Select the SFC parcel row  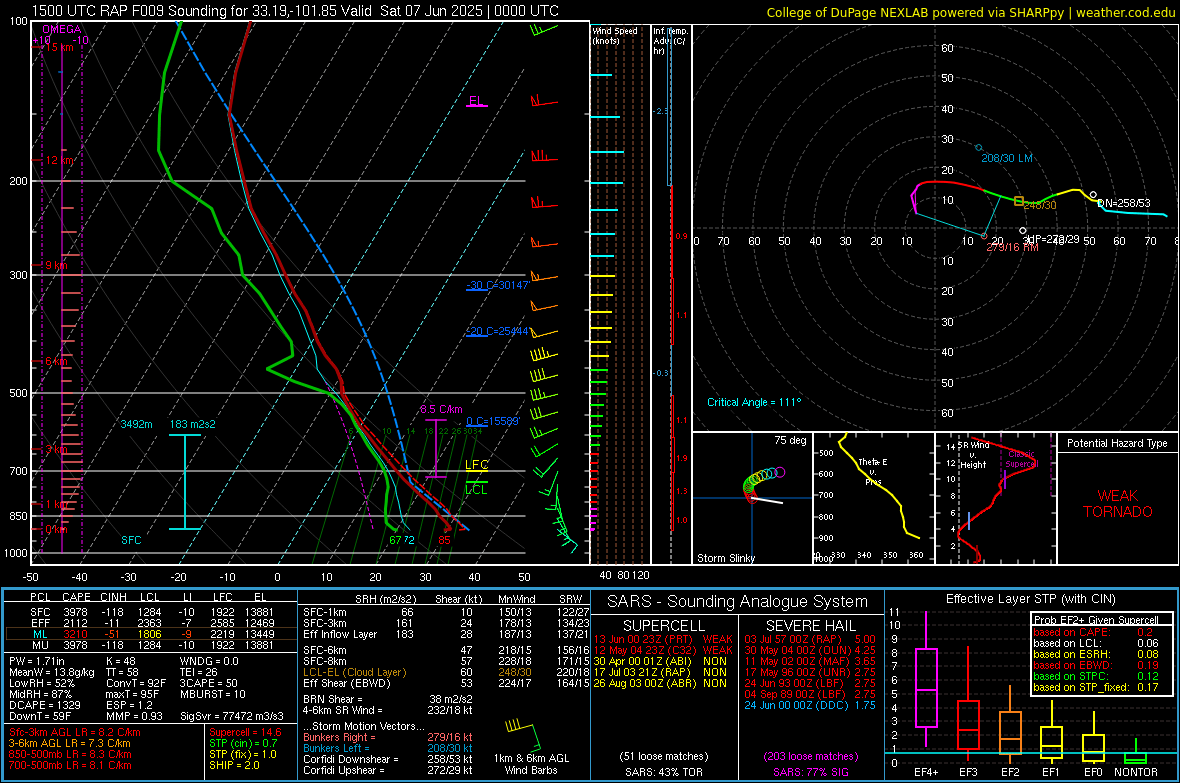pos(151,612)
